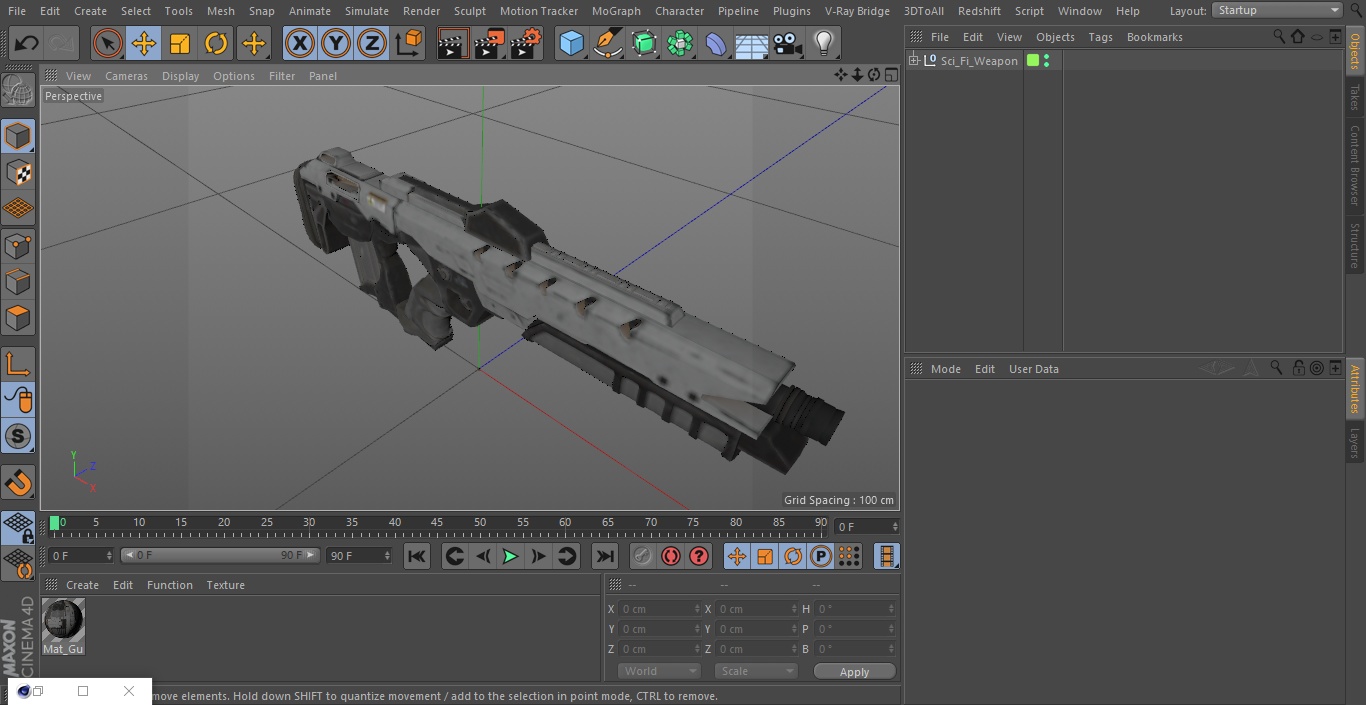Click the current frame 0 F field

pos(867,526)
